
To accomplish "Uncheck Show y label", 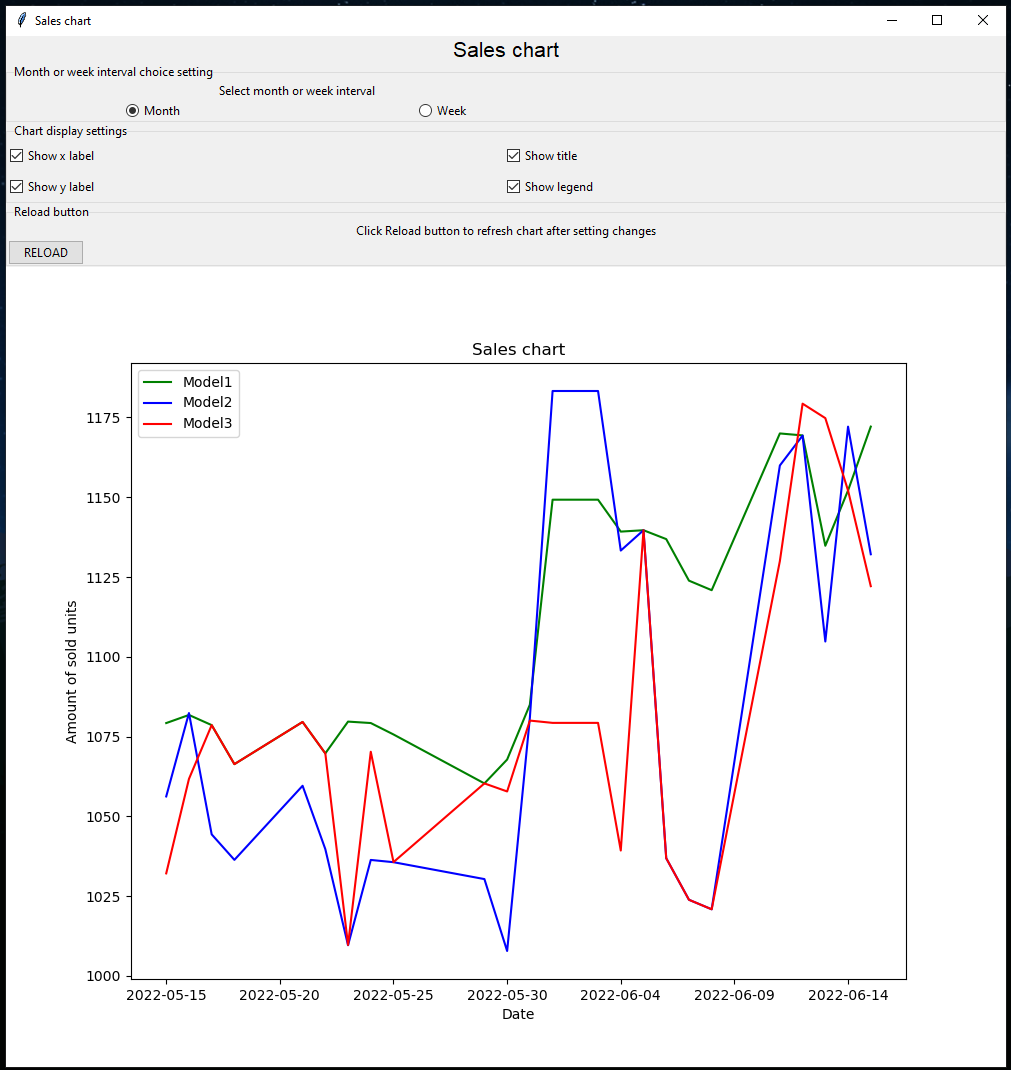I will 16,186.
